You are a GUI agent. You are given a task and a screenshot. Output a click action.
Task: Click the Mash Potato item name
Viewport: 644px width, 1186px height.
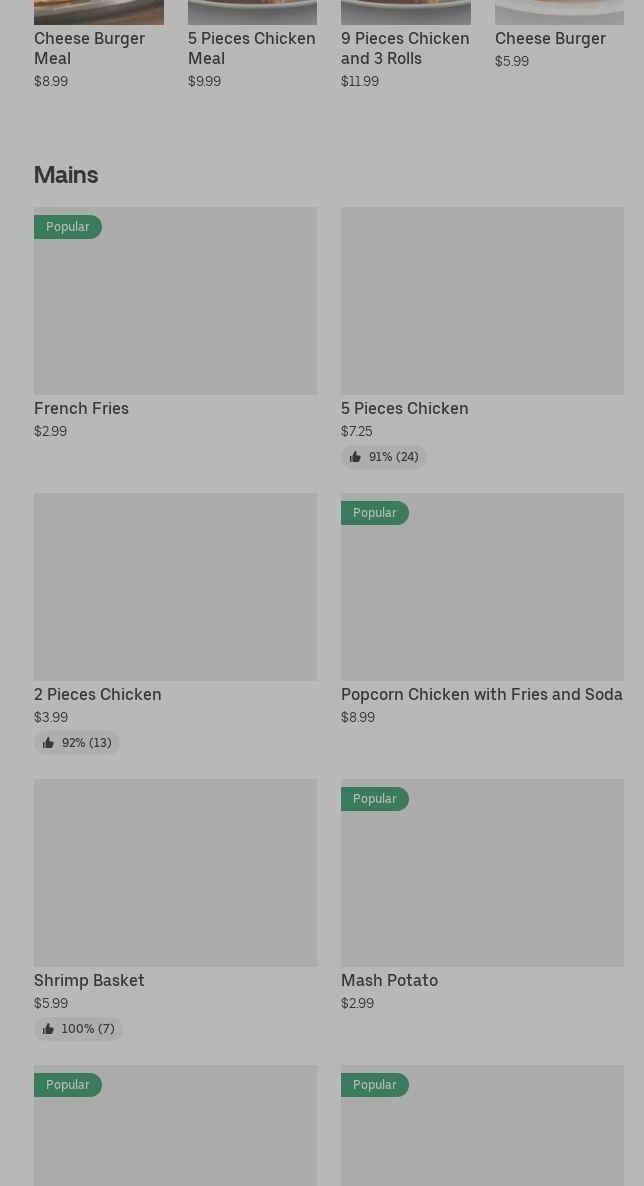tap(389, 980)
